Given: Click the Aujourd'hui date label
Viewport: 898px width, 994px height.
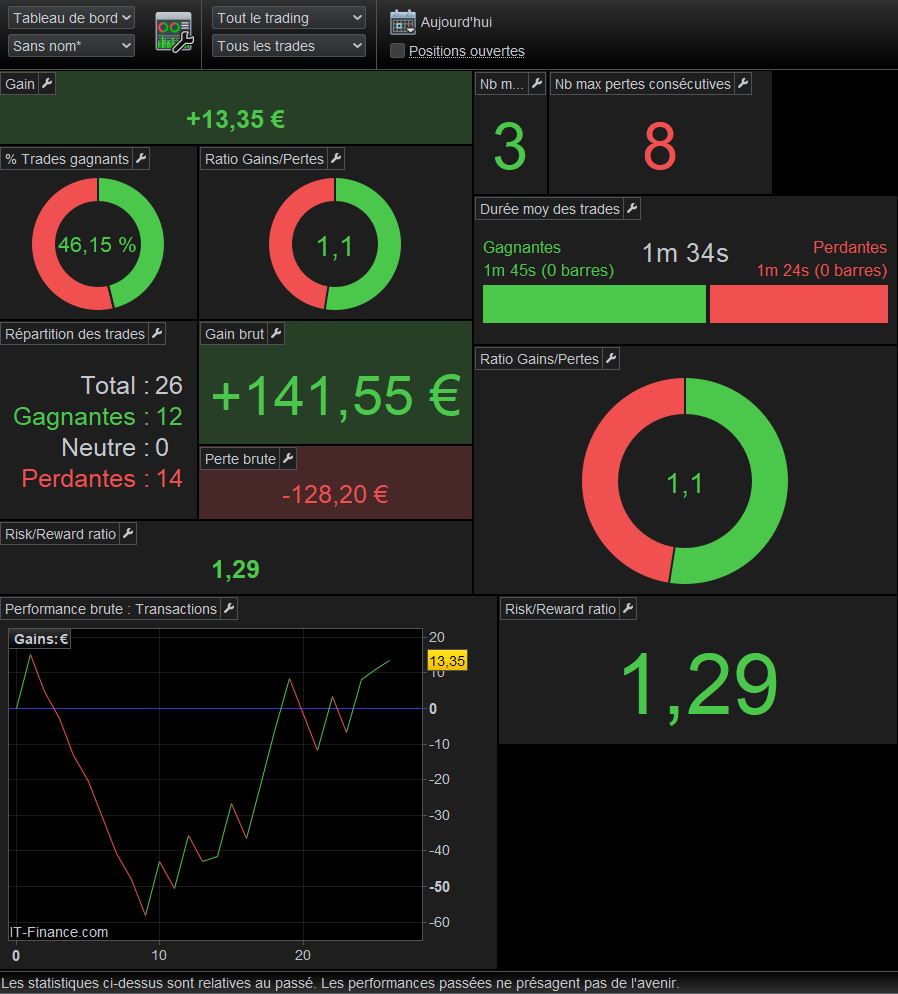Looking at the screenshot, I should pyautogui.click(x=456, y=22).
